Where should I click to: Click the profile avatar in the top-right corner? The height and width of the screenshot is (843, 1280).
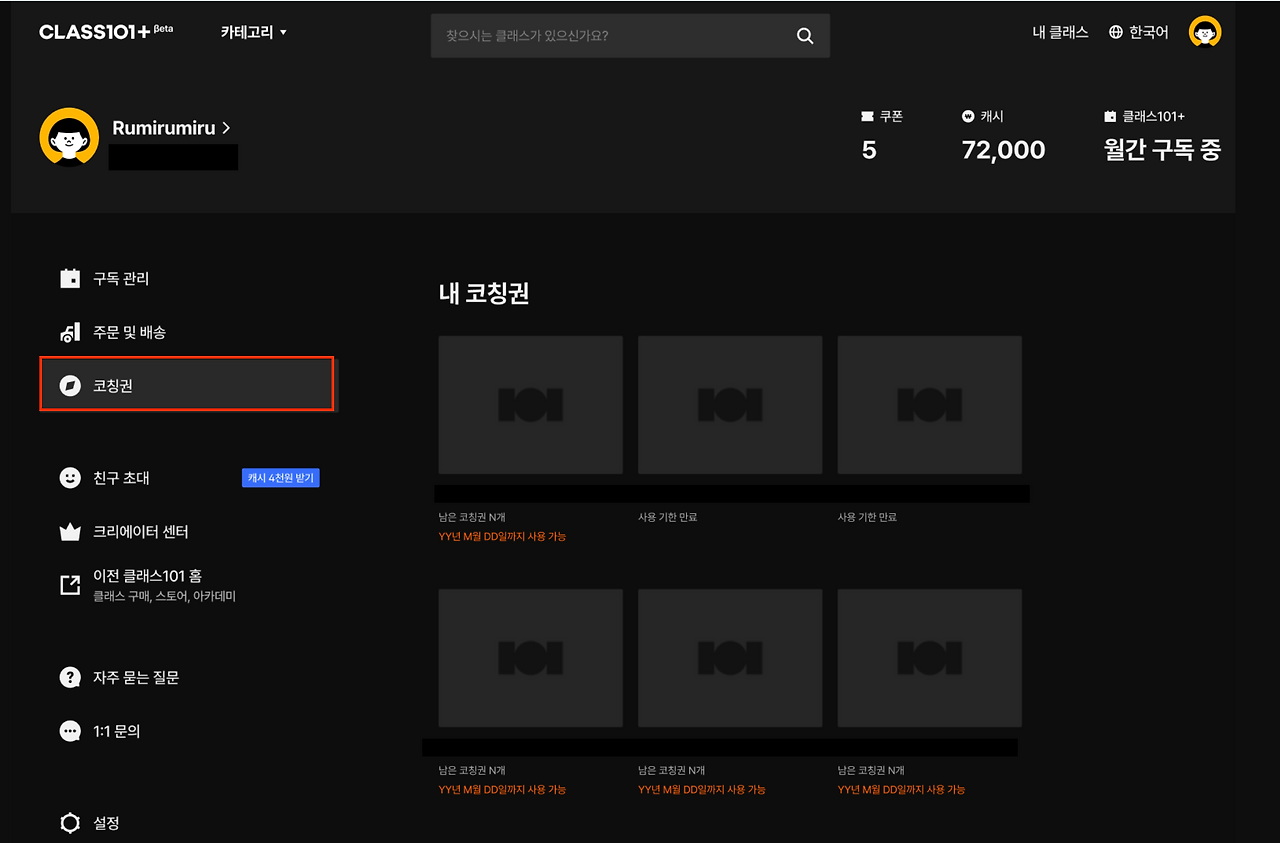coord(1204,31)
